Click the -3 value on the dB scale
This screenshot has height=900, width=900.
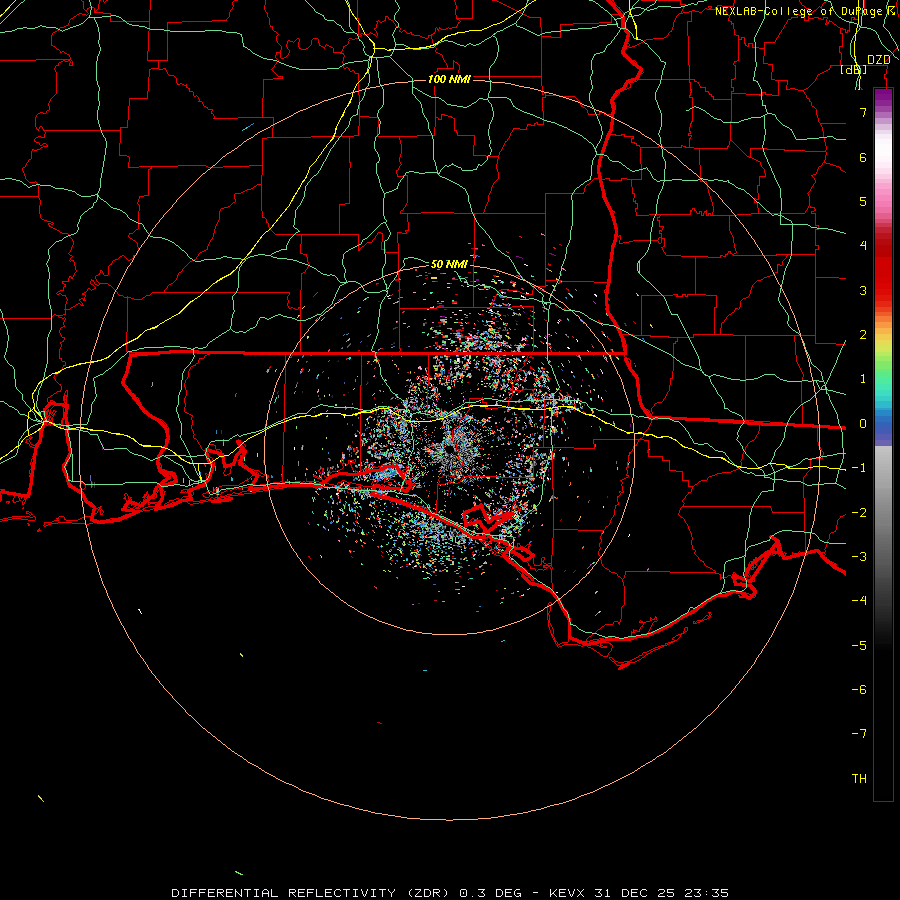pyautogui.click(x=859, y=556)
